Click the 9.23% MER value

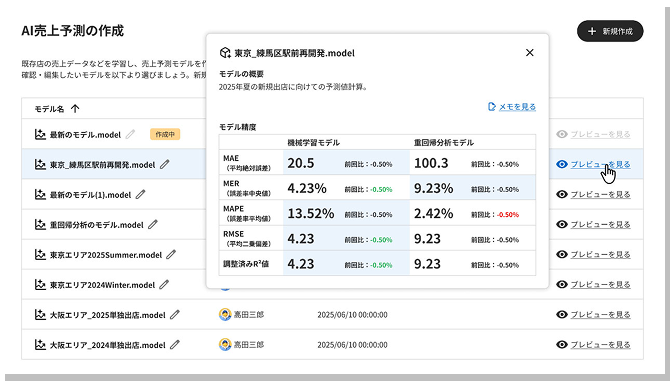pyautogui.click(x=433, y=188)
